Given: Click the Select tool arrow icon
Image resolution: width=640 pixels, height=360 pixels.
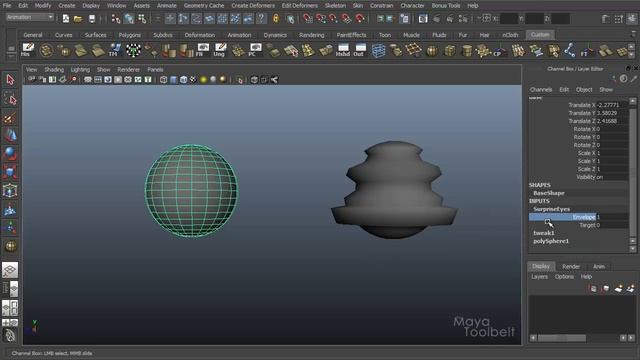Looking at the screenshot, I should (x=10, y=80).
